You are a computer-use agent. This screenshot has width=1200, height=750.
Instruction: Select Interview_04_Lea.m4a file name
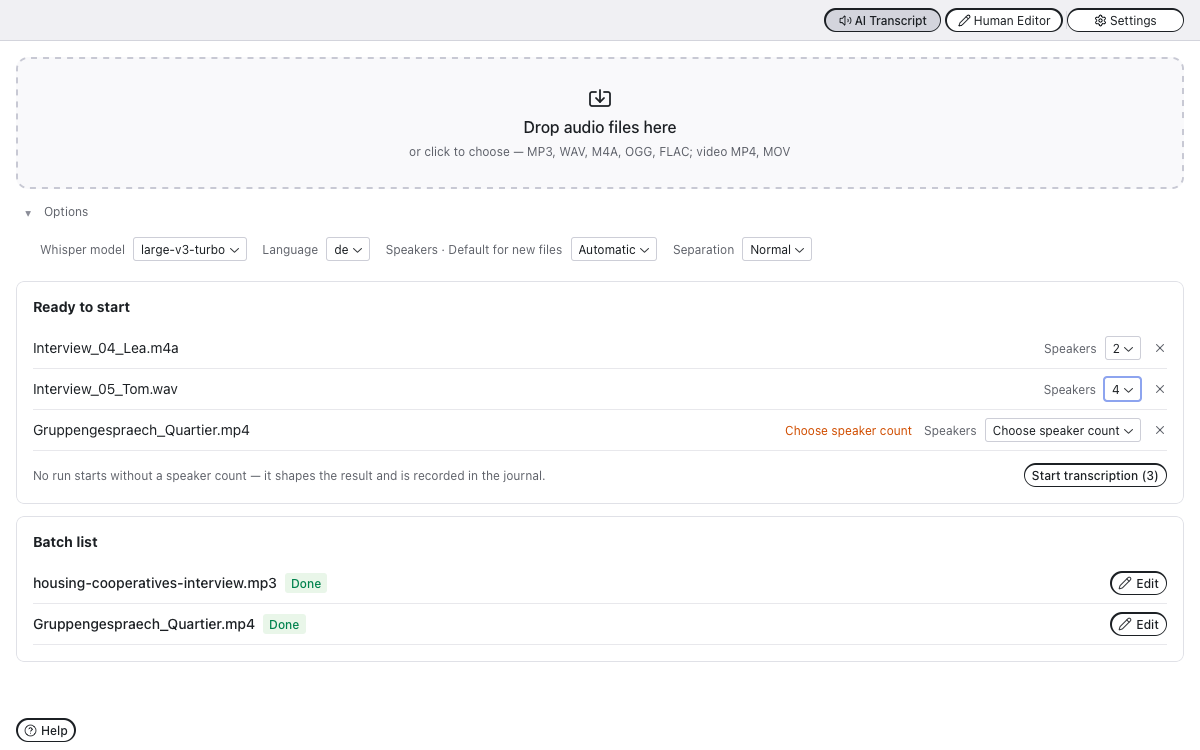tap(106, 348)
